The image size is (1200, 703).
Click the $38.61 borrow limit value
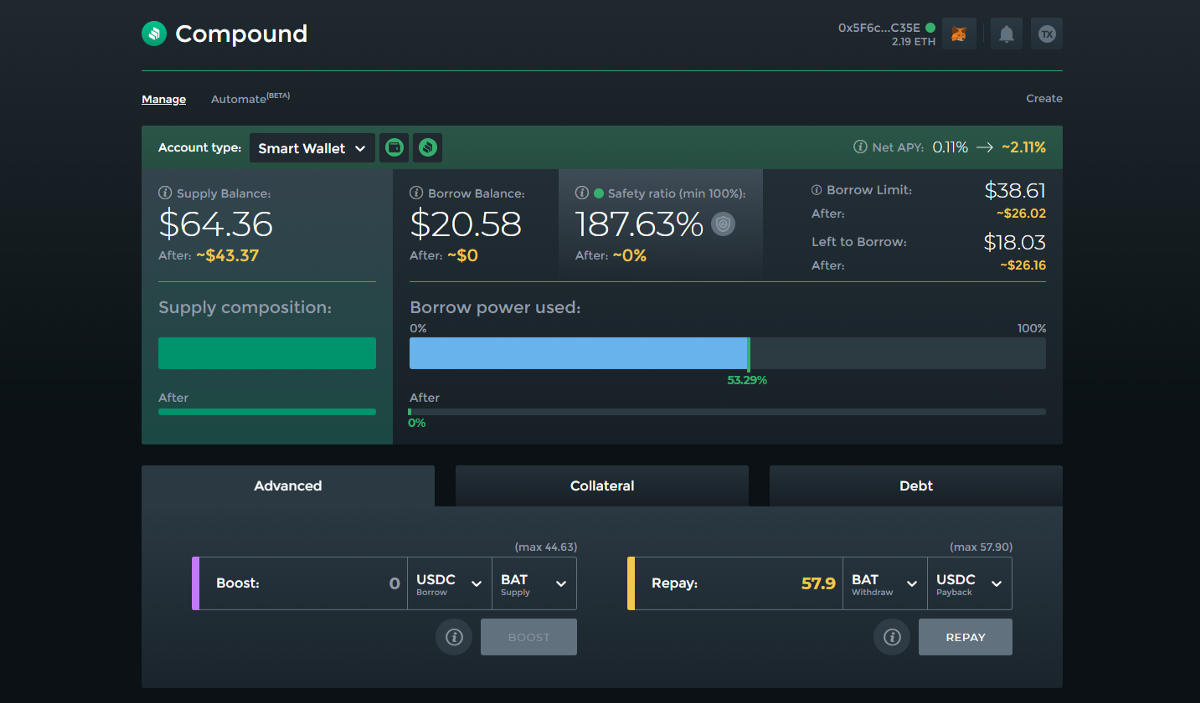tap(1015, 190)
